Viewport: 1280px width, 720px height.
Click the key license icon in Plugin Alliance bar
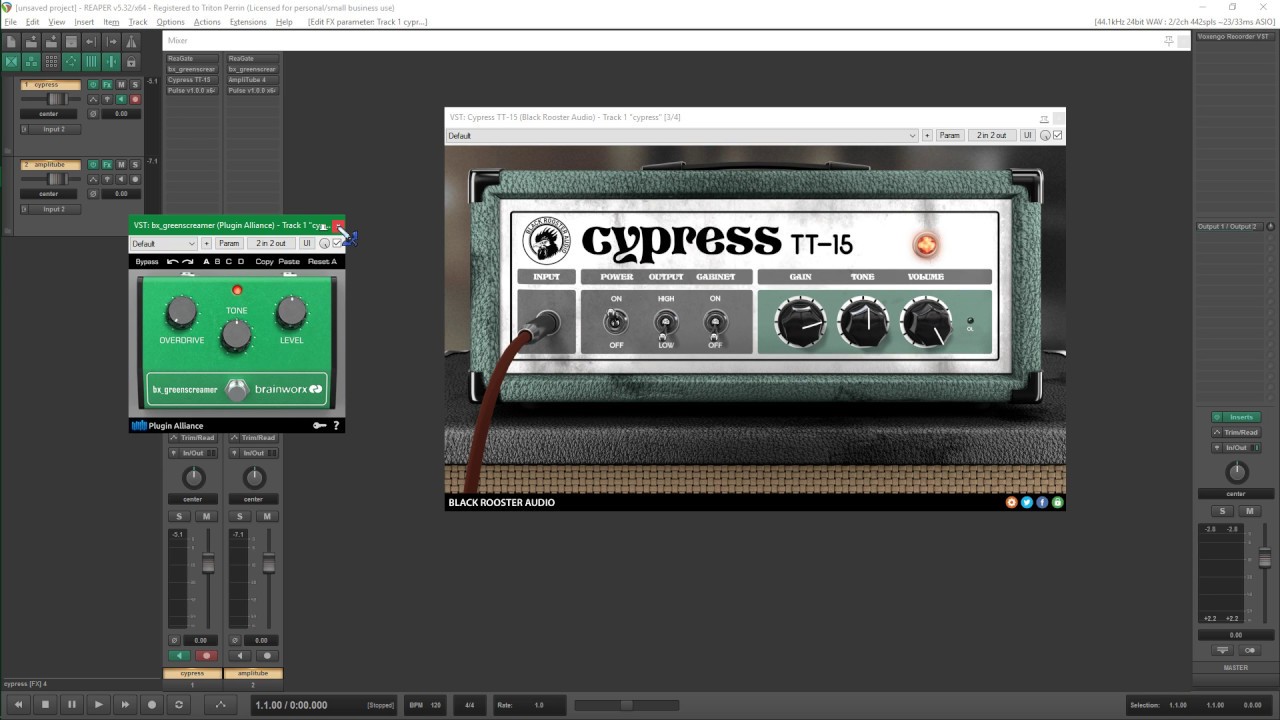pos(319,425)
